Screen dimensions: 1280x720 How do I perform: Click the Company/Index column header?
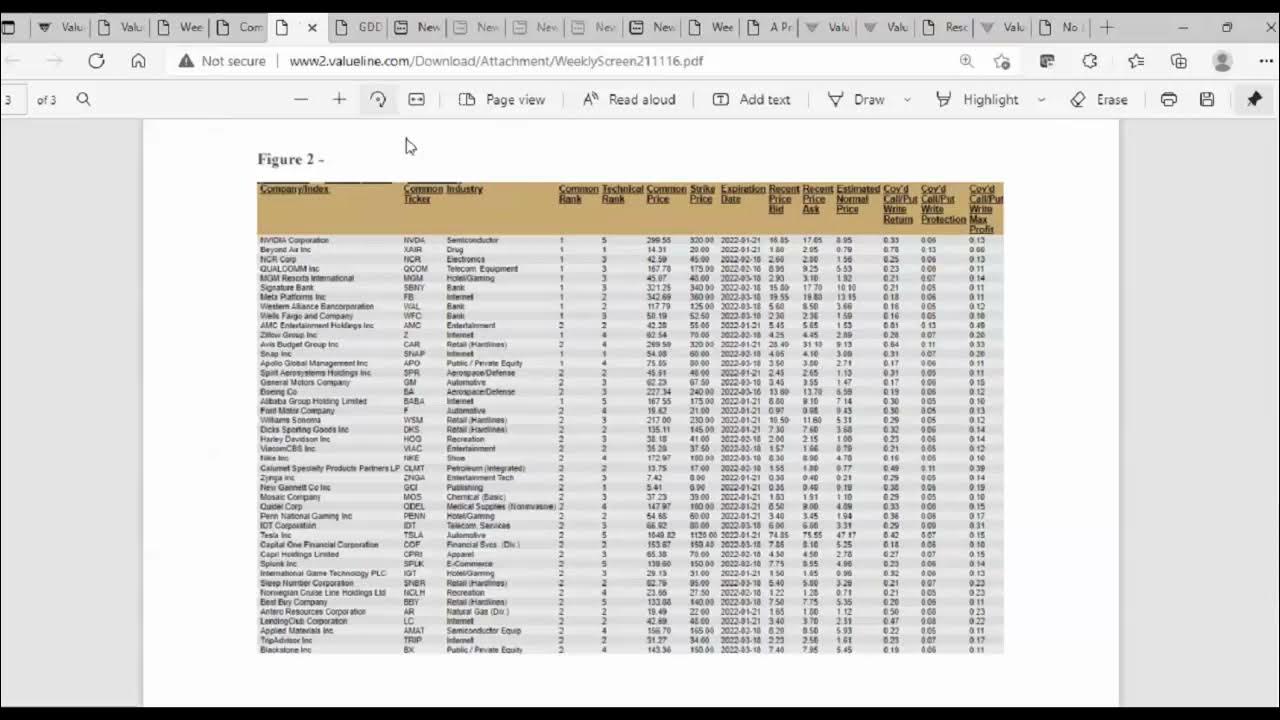tap(294, 189)
